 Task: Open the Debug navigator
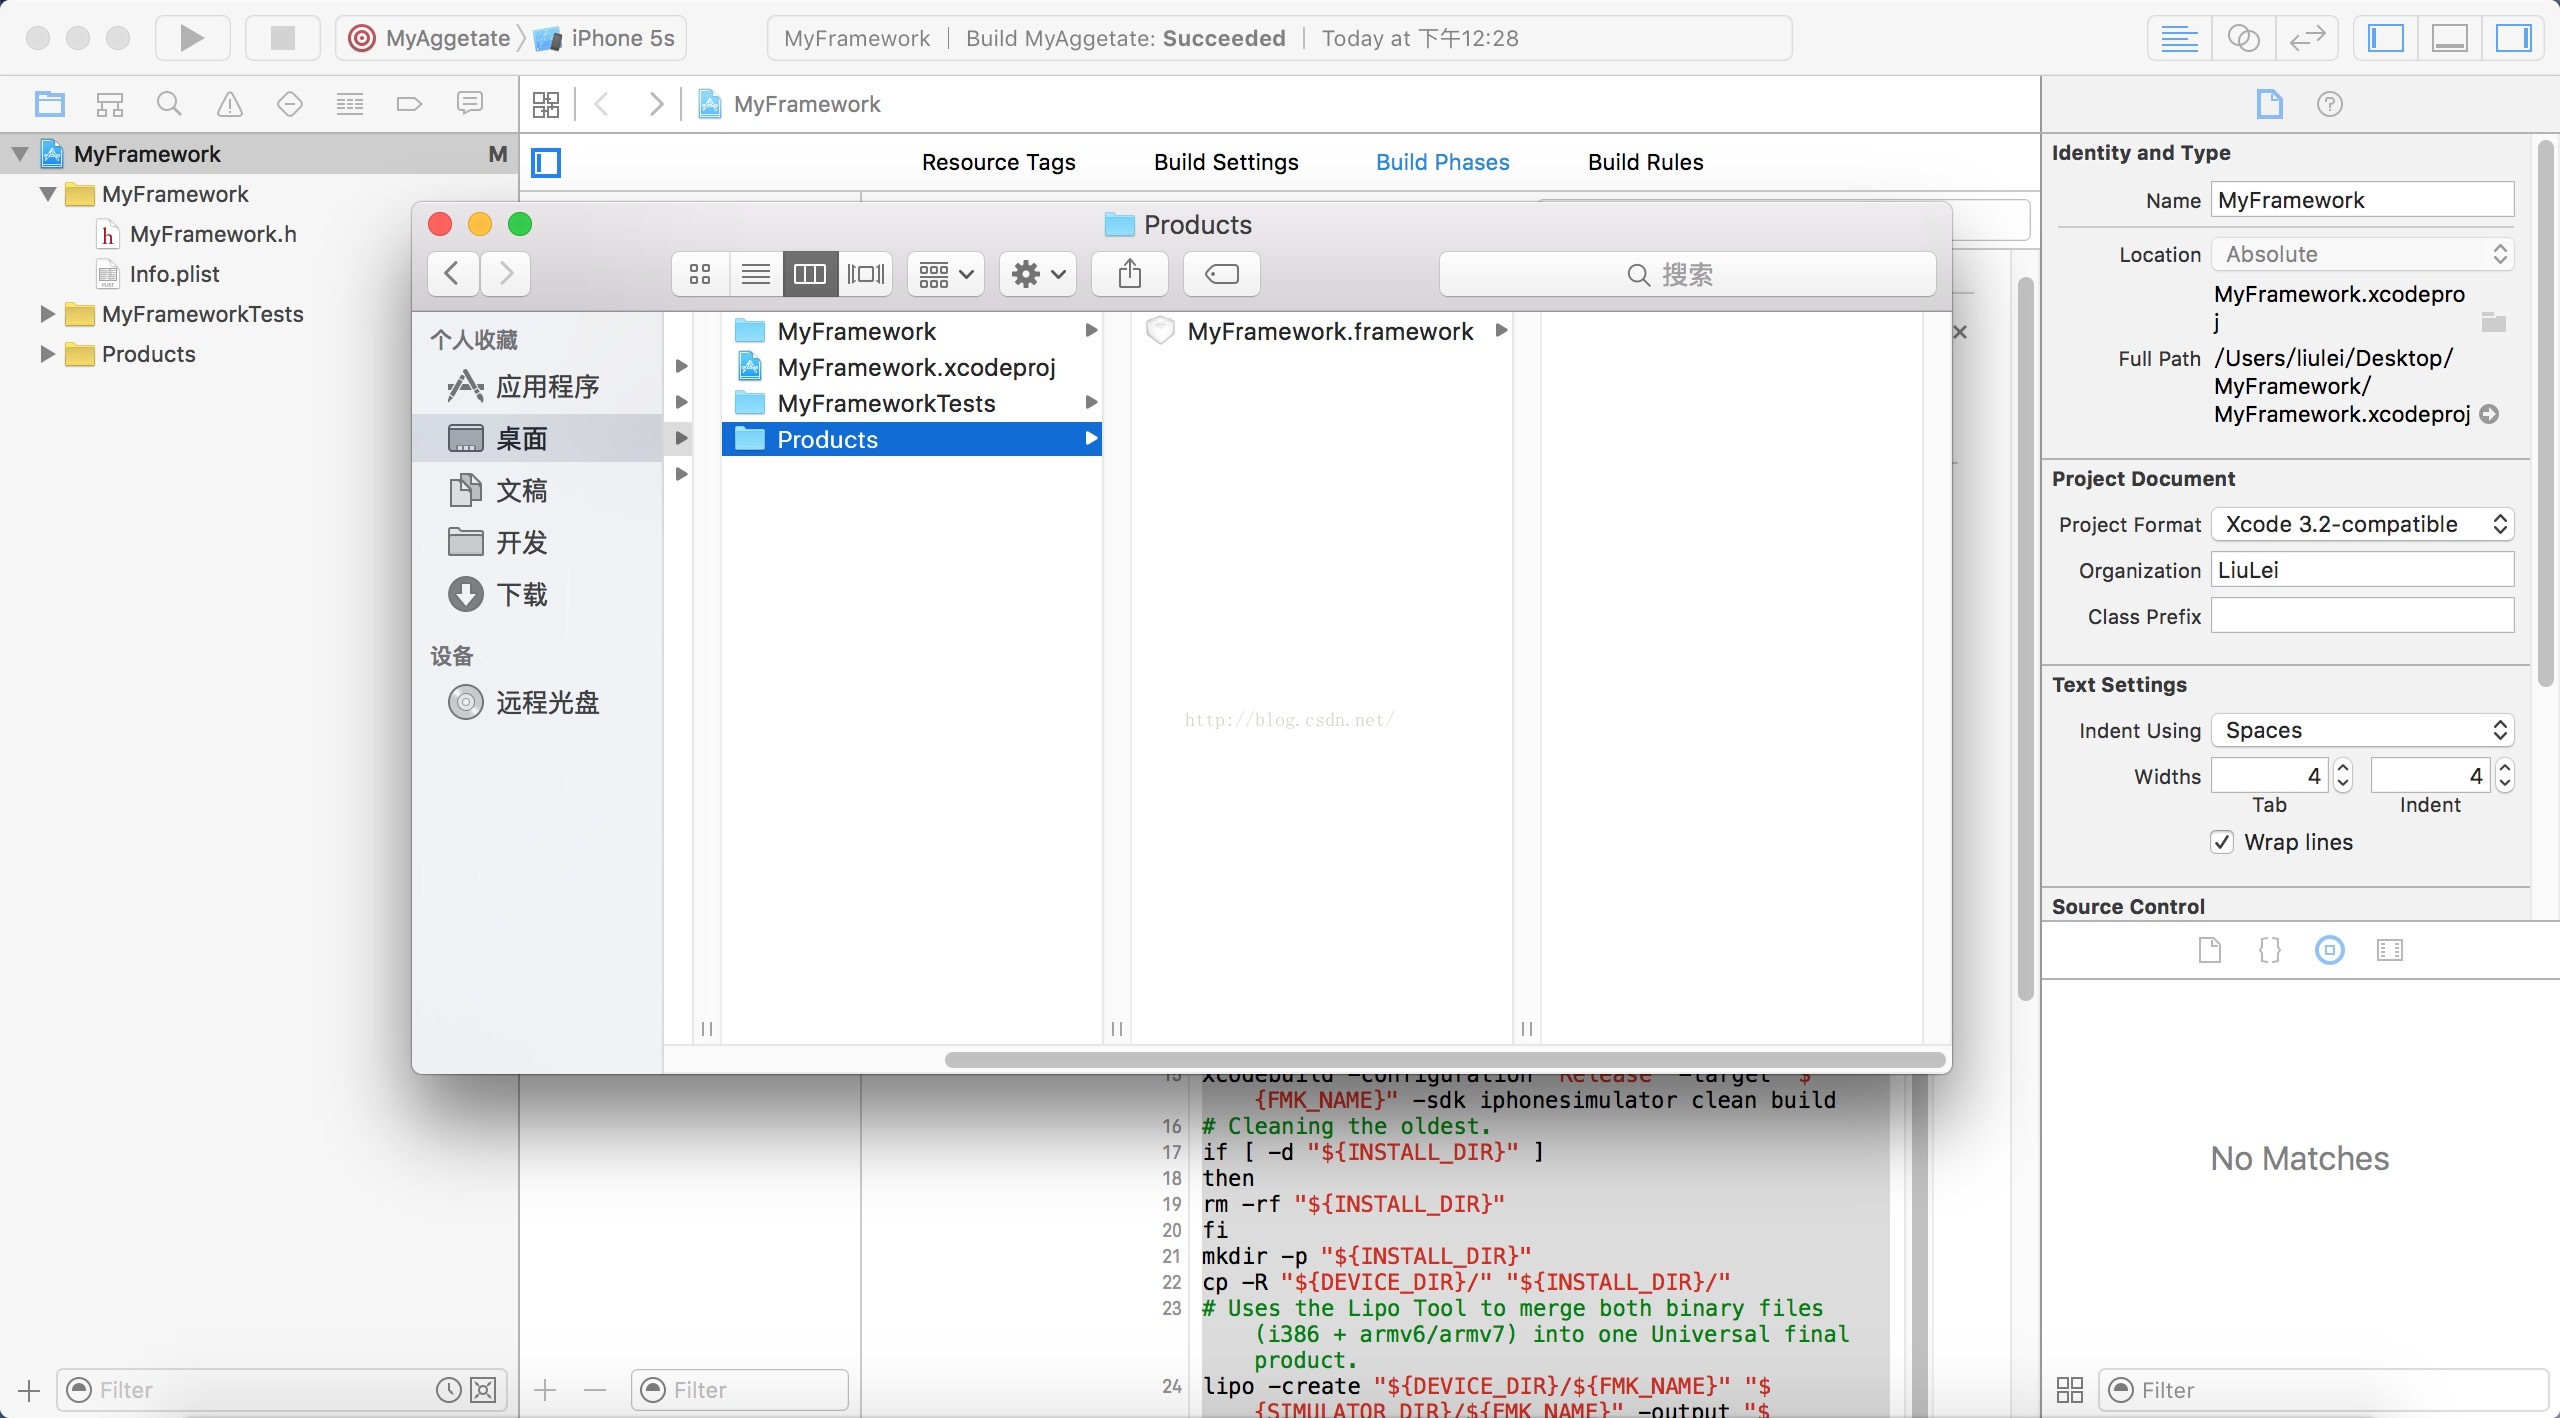pyautogui.click(x=350, y=104)
